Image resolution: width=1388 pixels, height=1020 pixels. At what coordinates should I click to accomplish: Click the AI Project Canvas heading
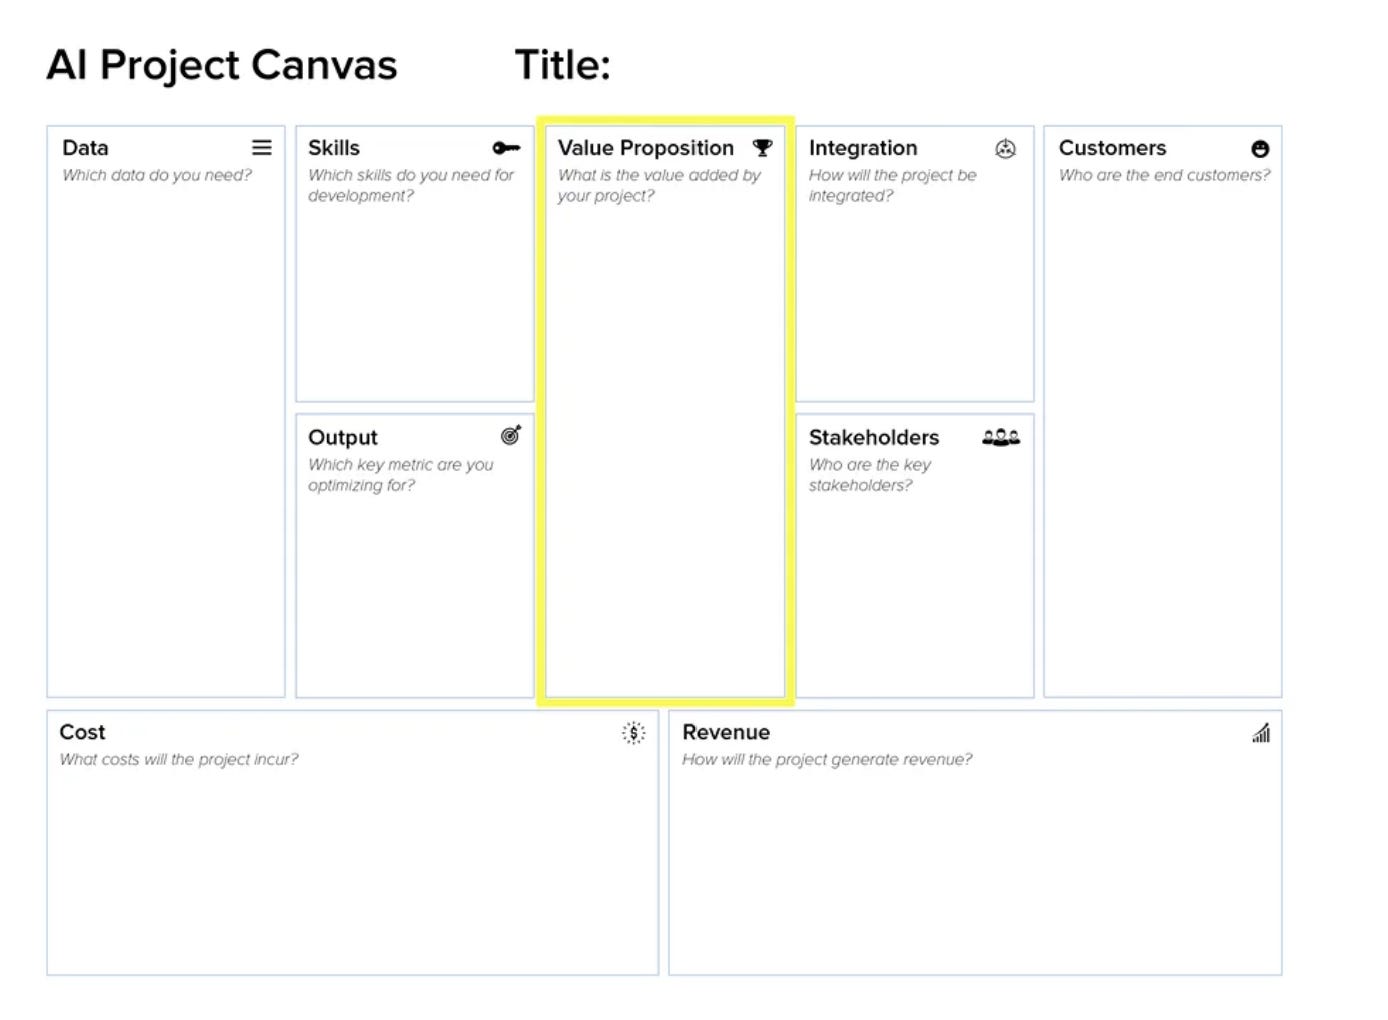pos(222,66)
